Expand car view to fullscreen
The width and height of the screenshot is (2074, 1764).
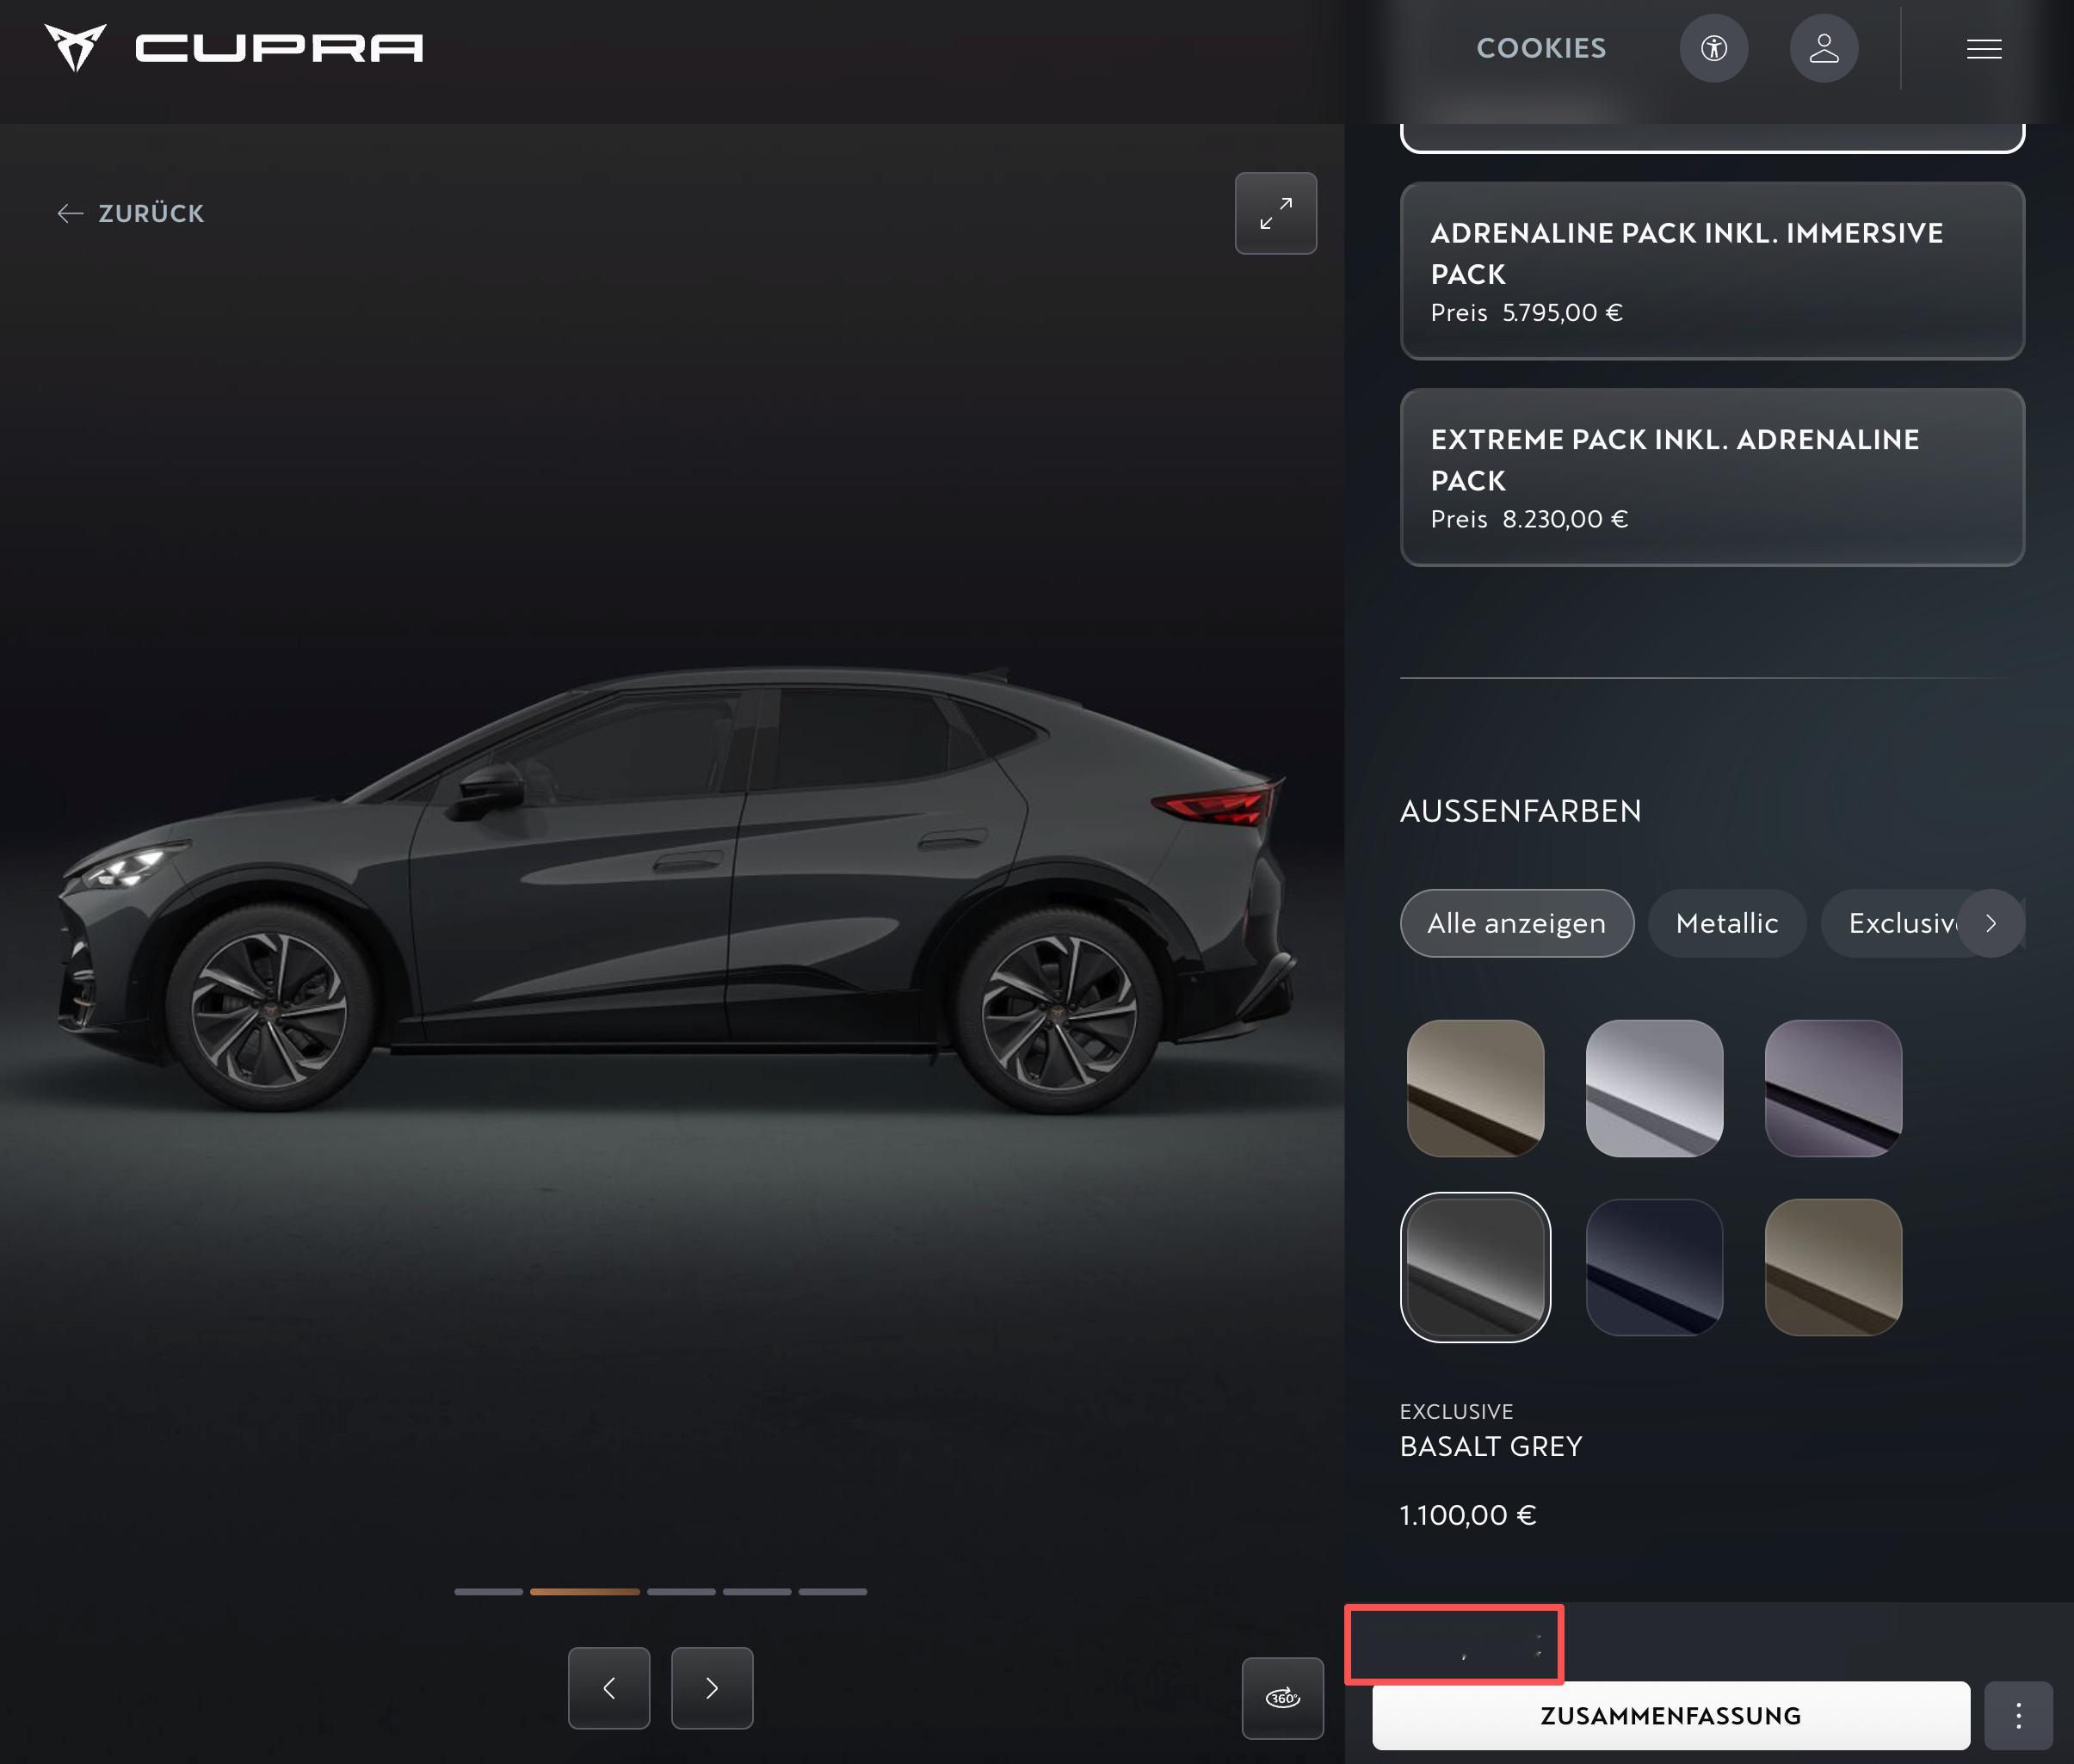1276,213
